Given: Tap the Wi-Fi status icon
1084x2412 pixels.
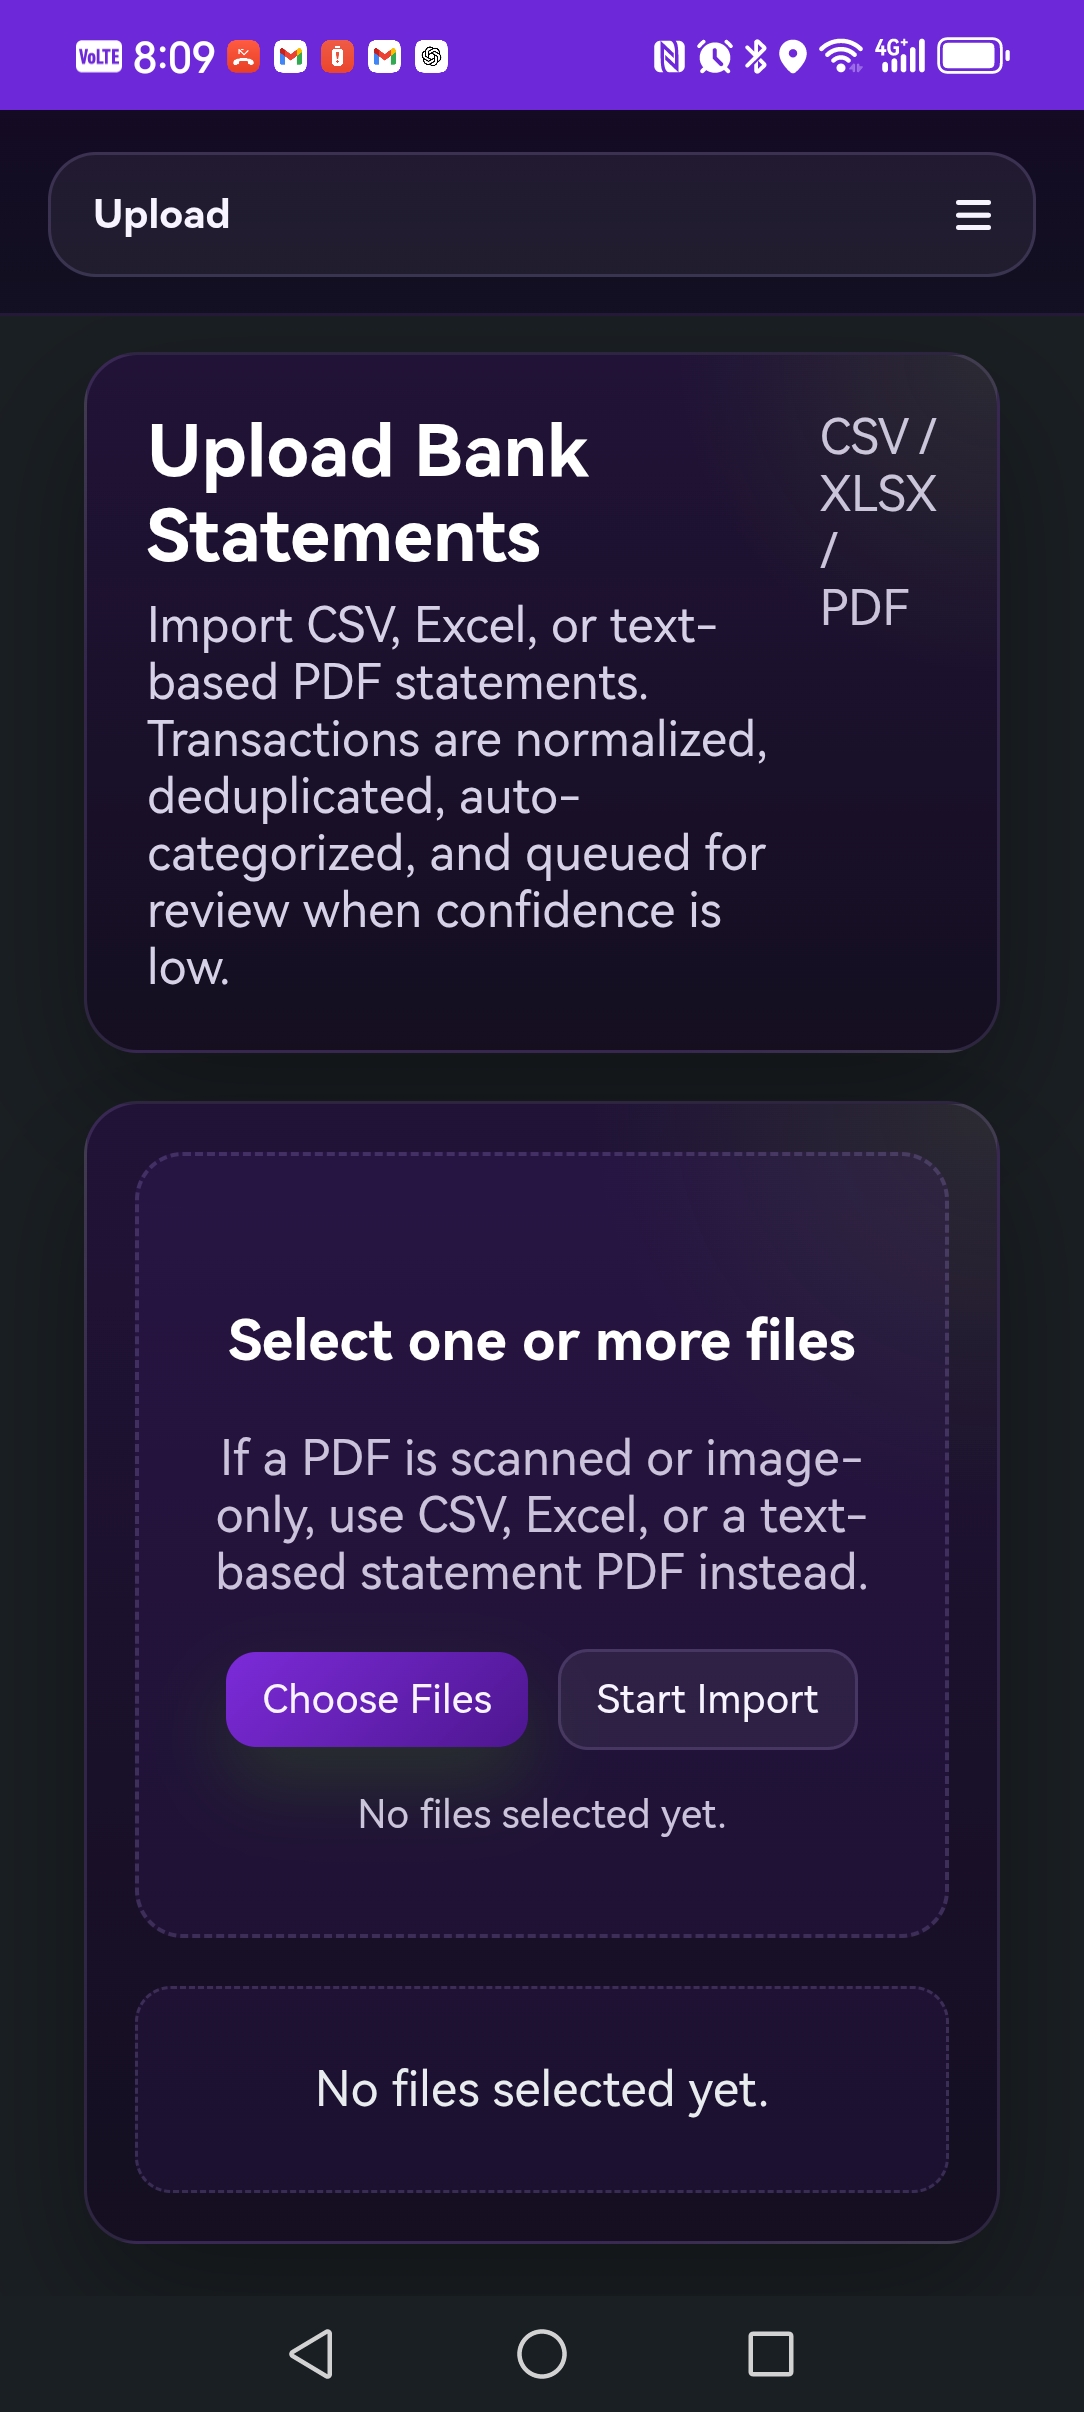Looking at the screenshot, I should coord(843,57).
